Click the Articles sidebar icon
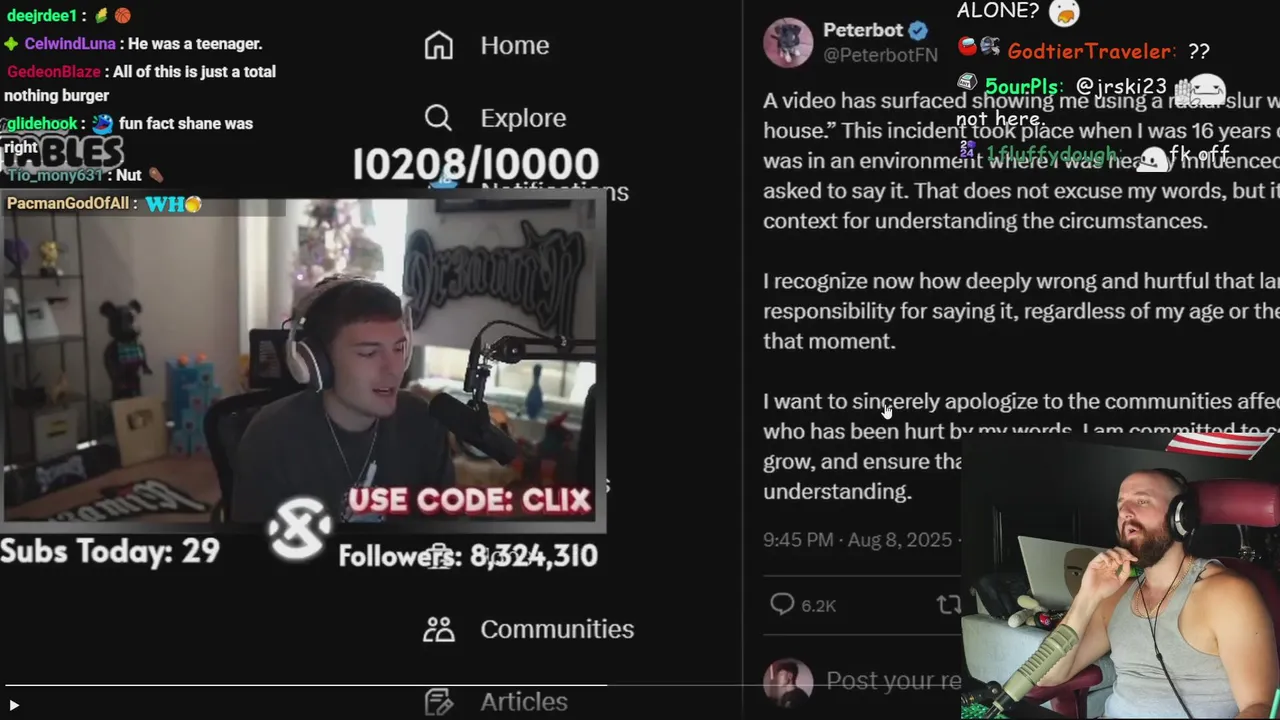This screenshot has height=720, width=1280. (x=439, y=702)
